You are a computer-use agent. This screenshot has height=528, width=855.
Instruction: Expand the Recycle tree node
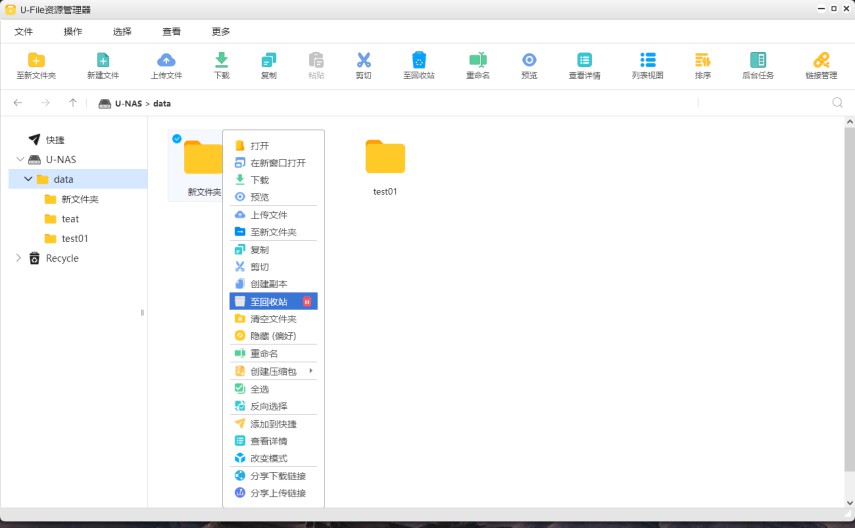pyautogui.click(x=19, y=258)
